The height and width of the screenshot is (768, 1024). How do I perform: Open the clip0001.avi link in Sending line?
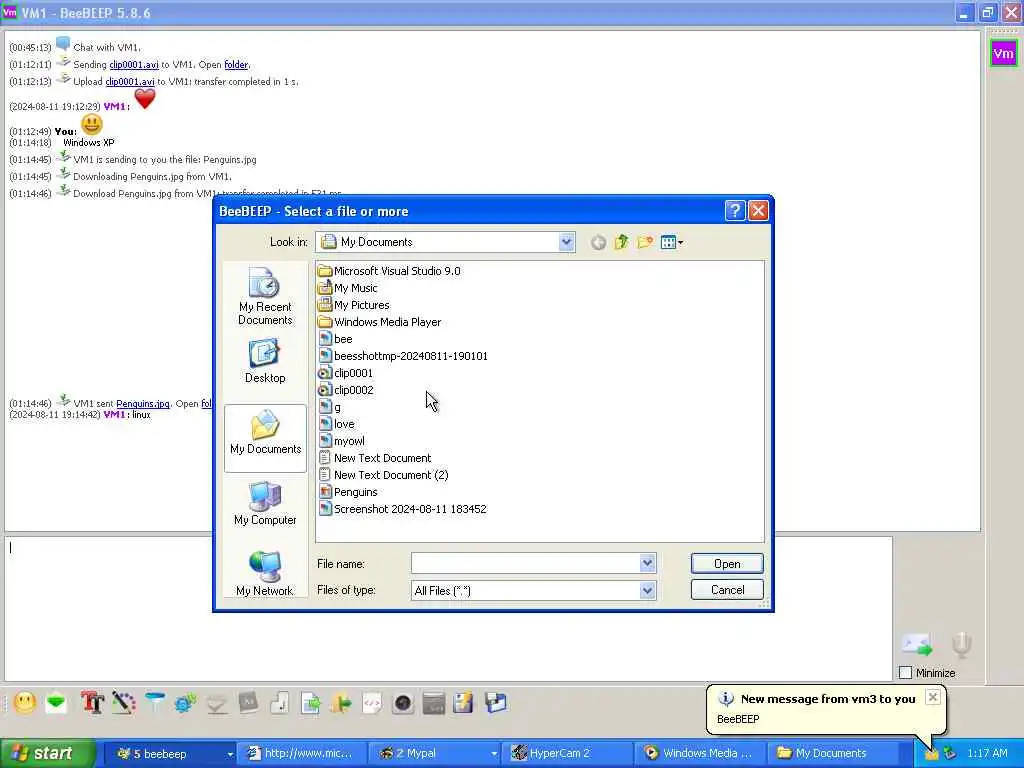(x=134, y=65)
